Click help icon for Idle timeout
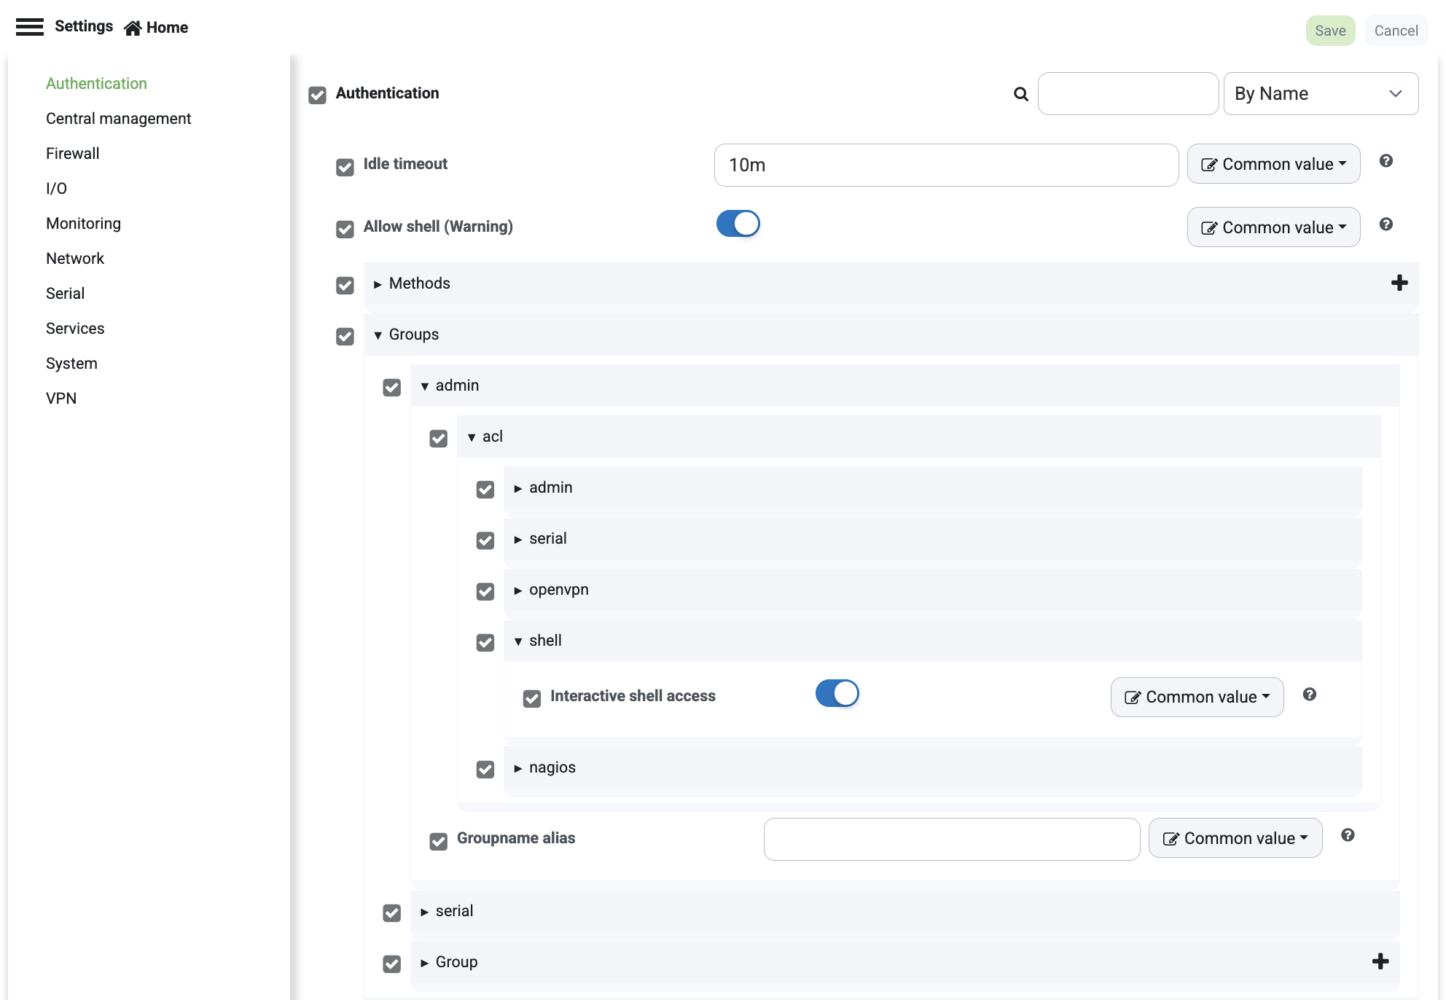 coord(1386,161)
